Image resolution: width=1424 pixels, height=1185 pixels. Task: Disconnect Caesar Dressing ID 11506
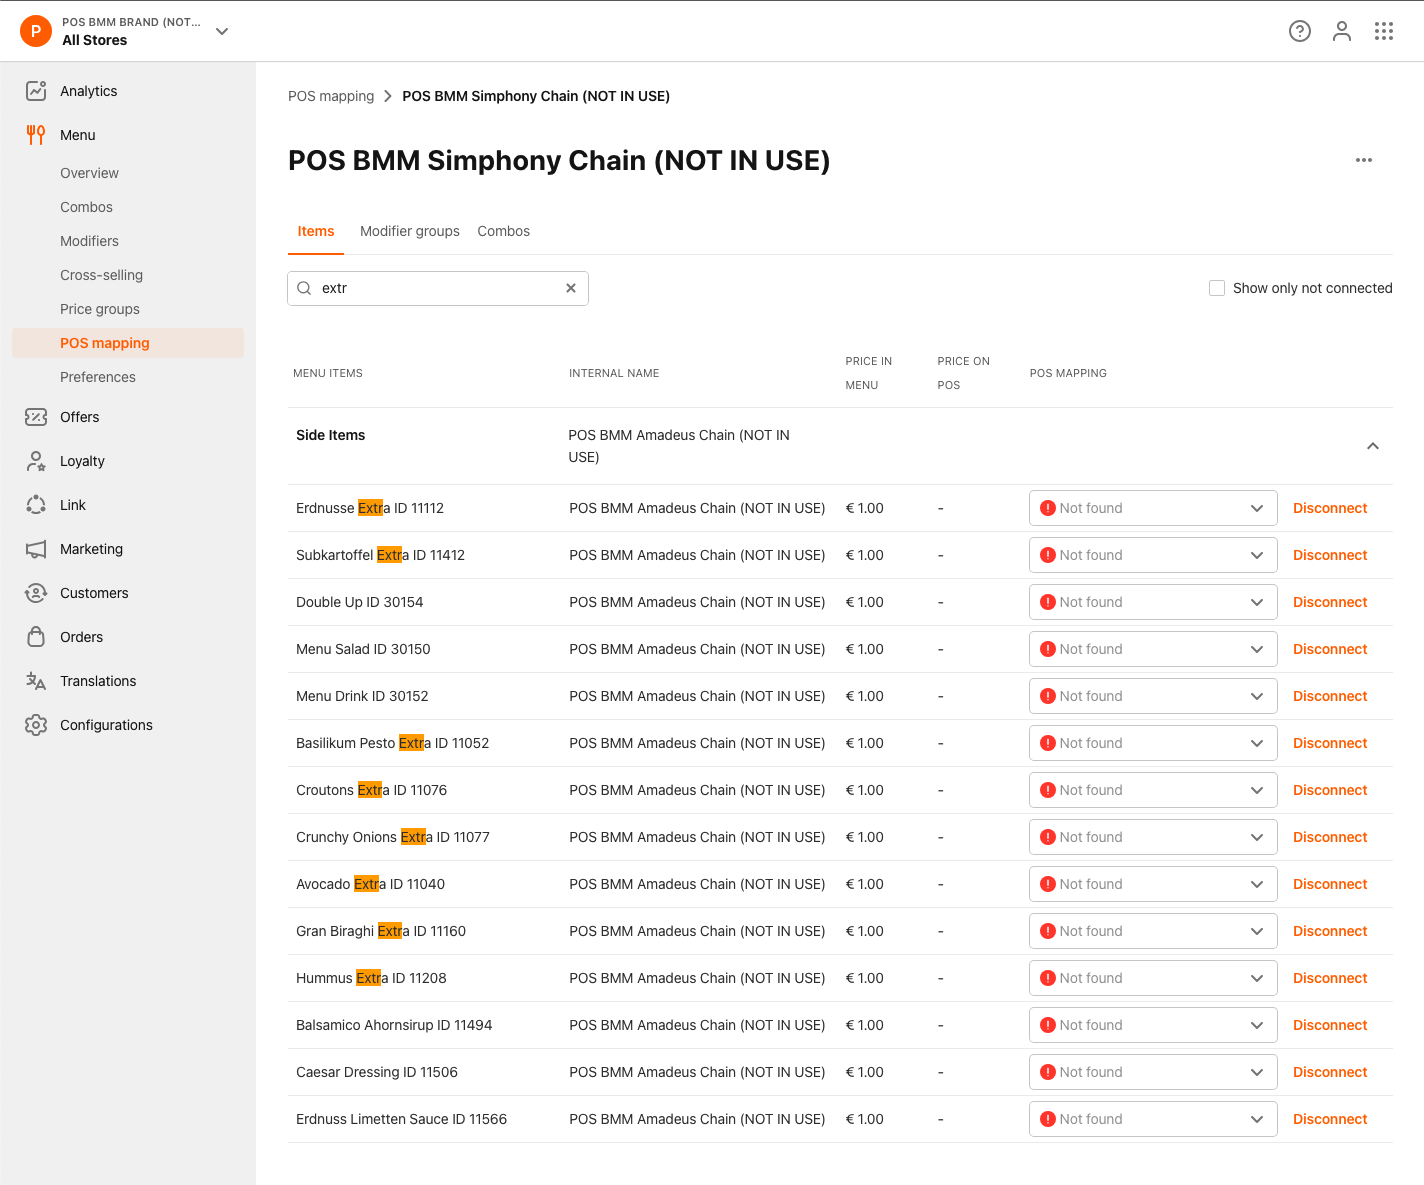pyautogui.click(x=1330, y=1072)
